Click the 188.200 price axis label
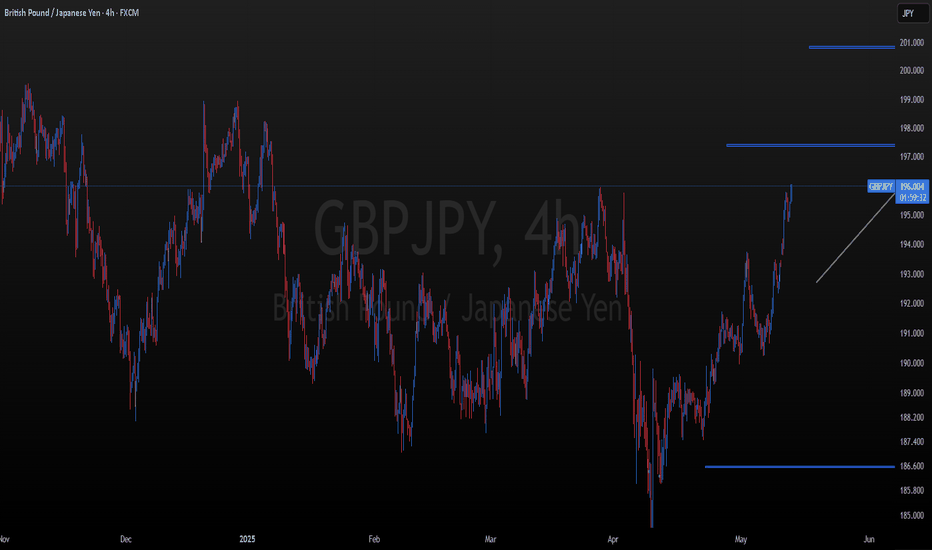Screen dimensions: 932x550 point(912,417)
